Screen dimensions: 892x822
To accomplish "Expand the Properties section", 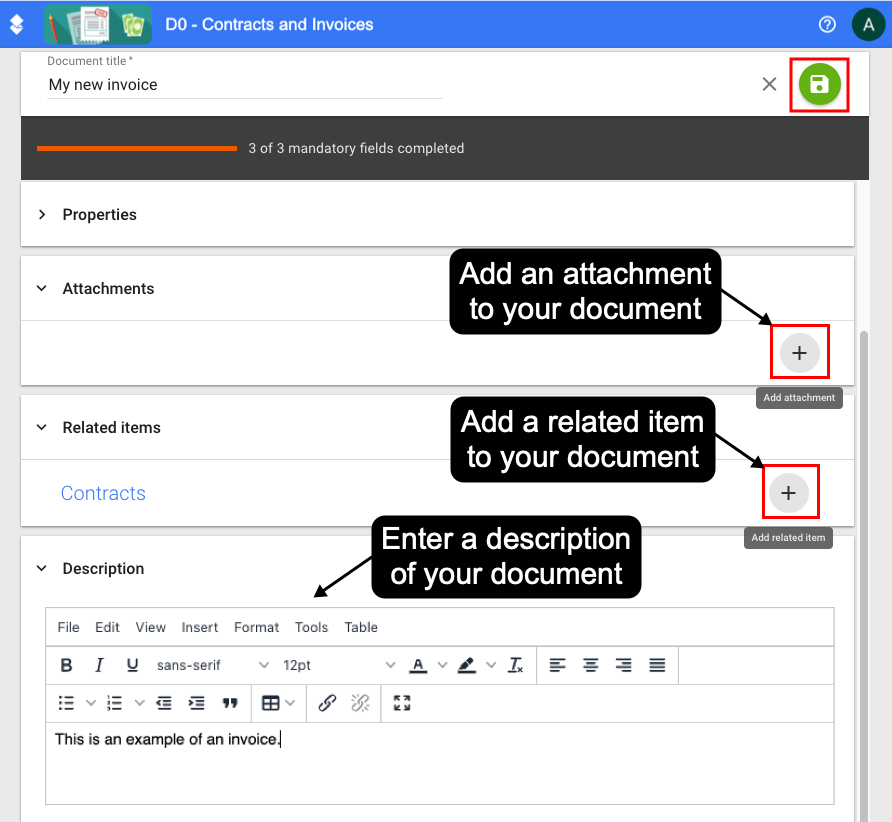I will (x=41, y=214).
